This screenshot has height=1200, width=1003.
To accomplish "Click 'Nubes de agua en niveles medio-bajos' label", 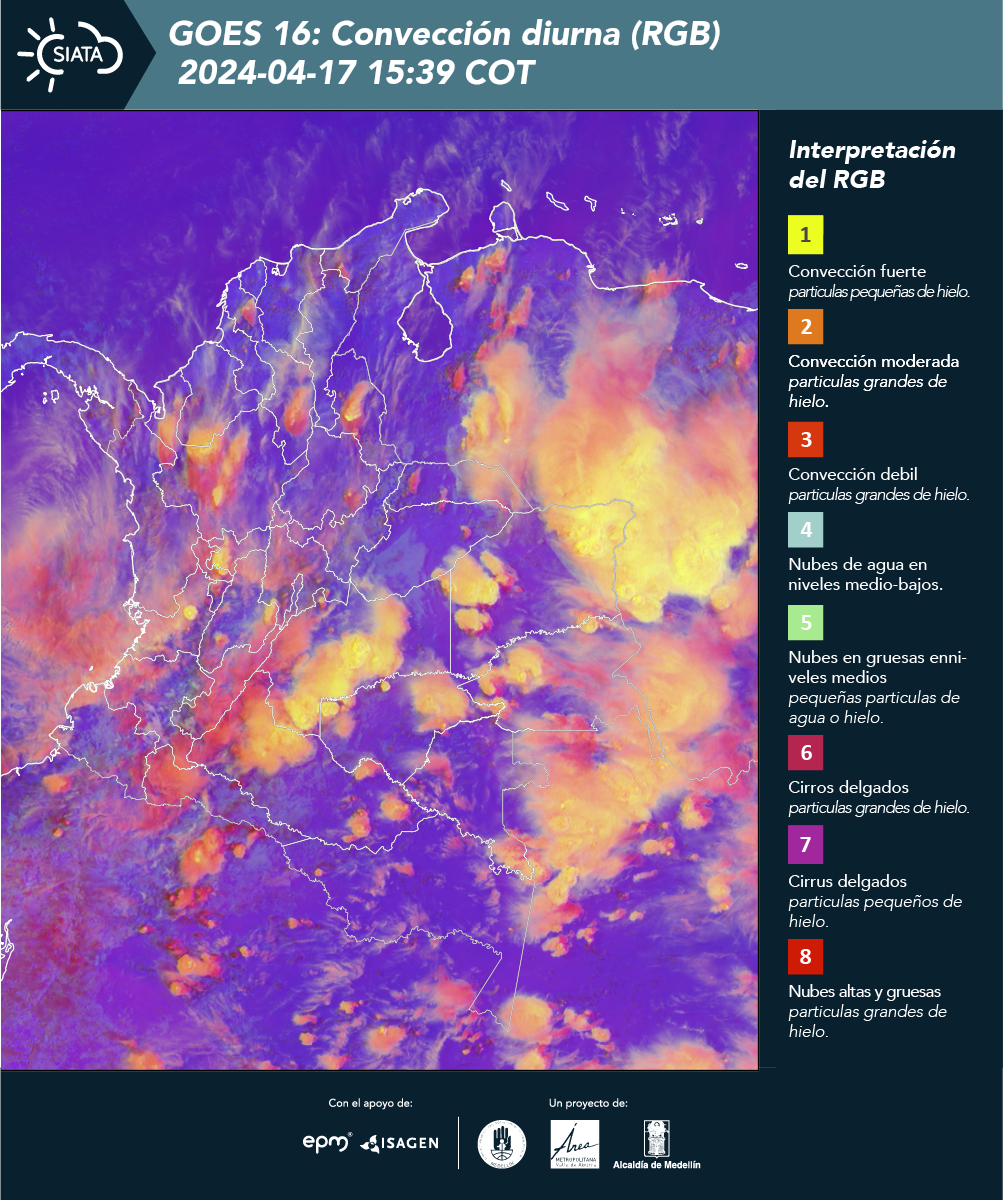I will tap(866, 575).
